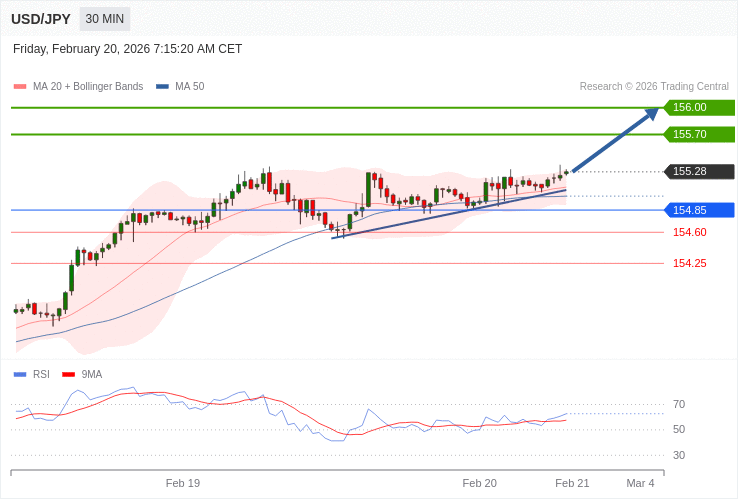Click the MA 20 + Bollinger Bands color swatch

20,87
